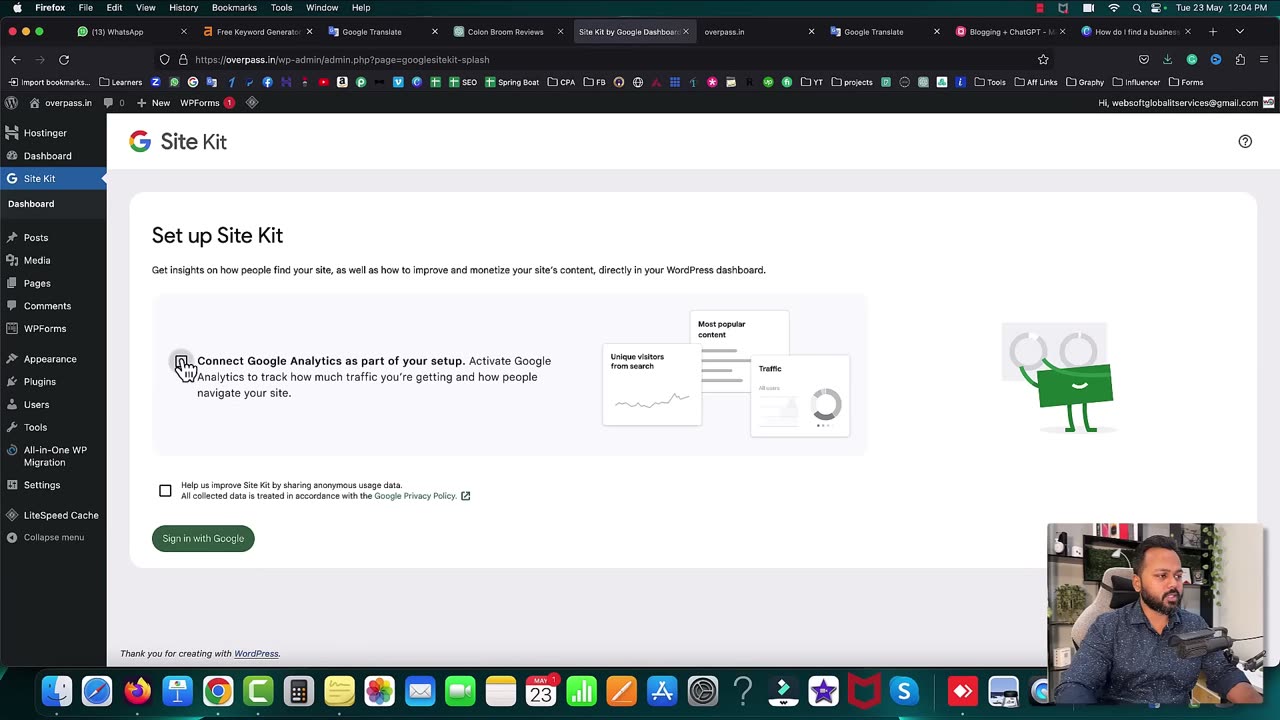
Task: Open Calculator from the Dock
Action: pos(298,691)
